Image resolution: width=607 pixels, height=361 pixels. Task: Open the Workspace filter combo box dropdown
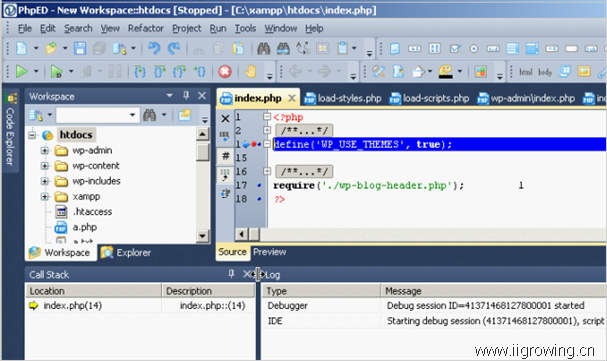(x=132, y=115)
